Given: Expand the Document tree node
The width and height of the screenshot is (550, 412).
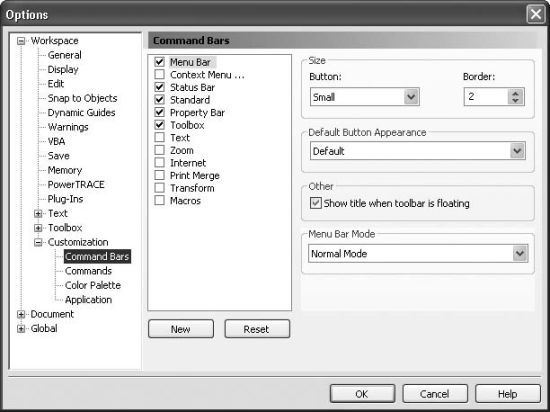Looking at the screenshot, I should click(x=21, y=314).
